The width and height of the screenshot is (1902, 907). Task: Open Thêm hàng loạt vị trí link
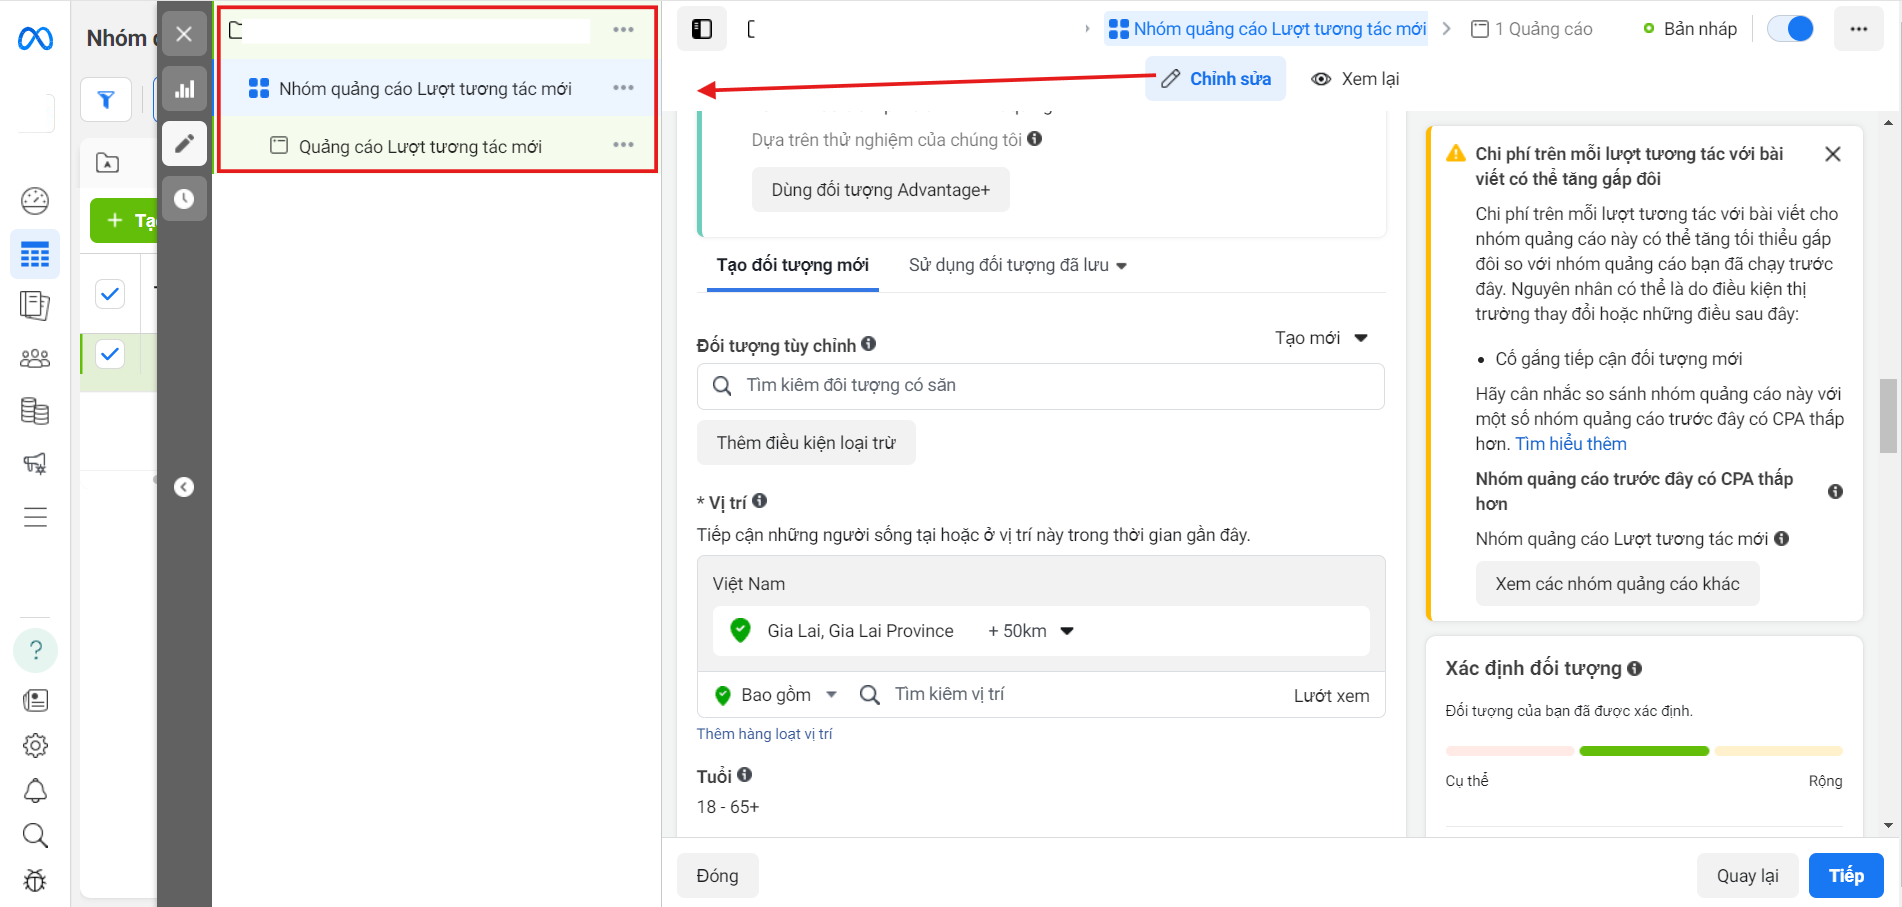click(764, 734)
